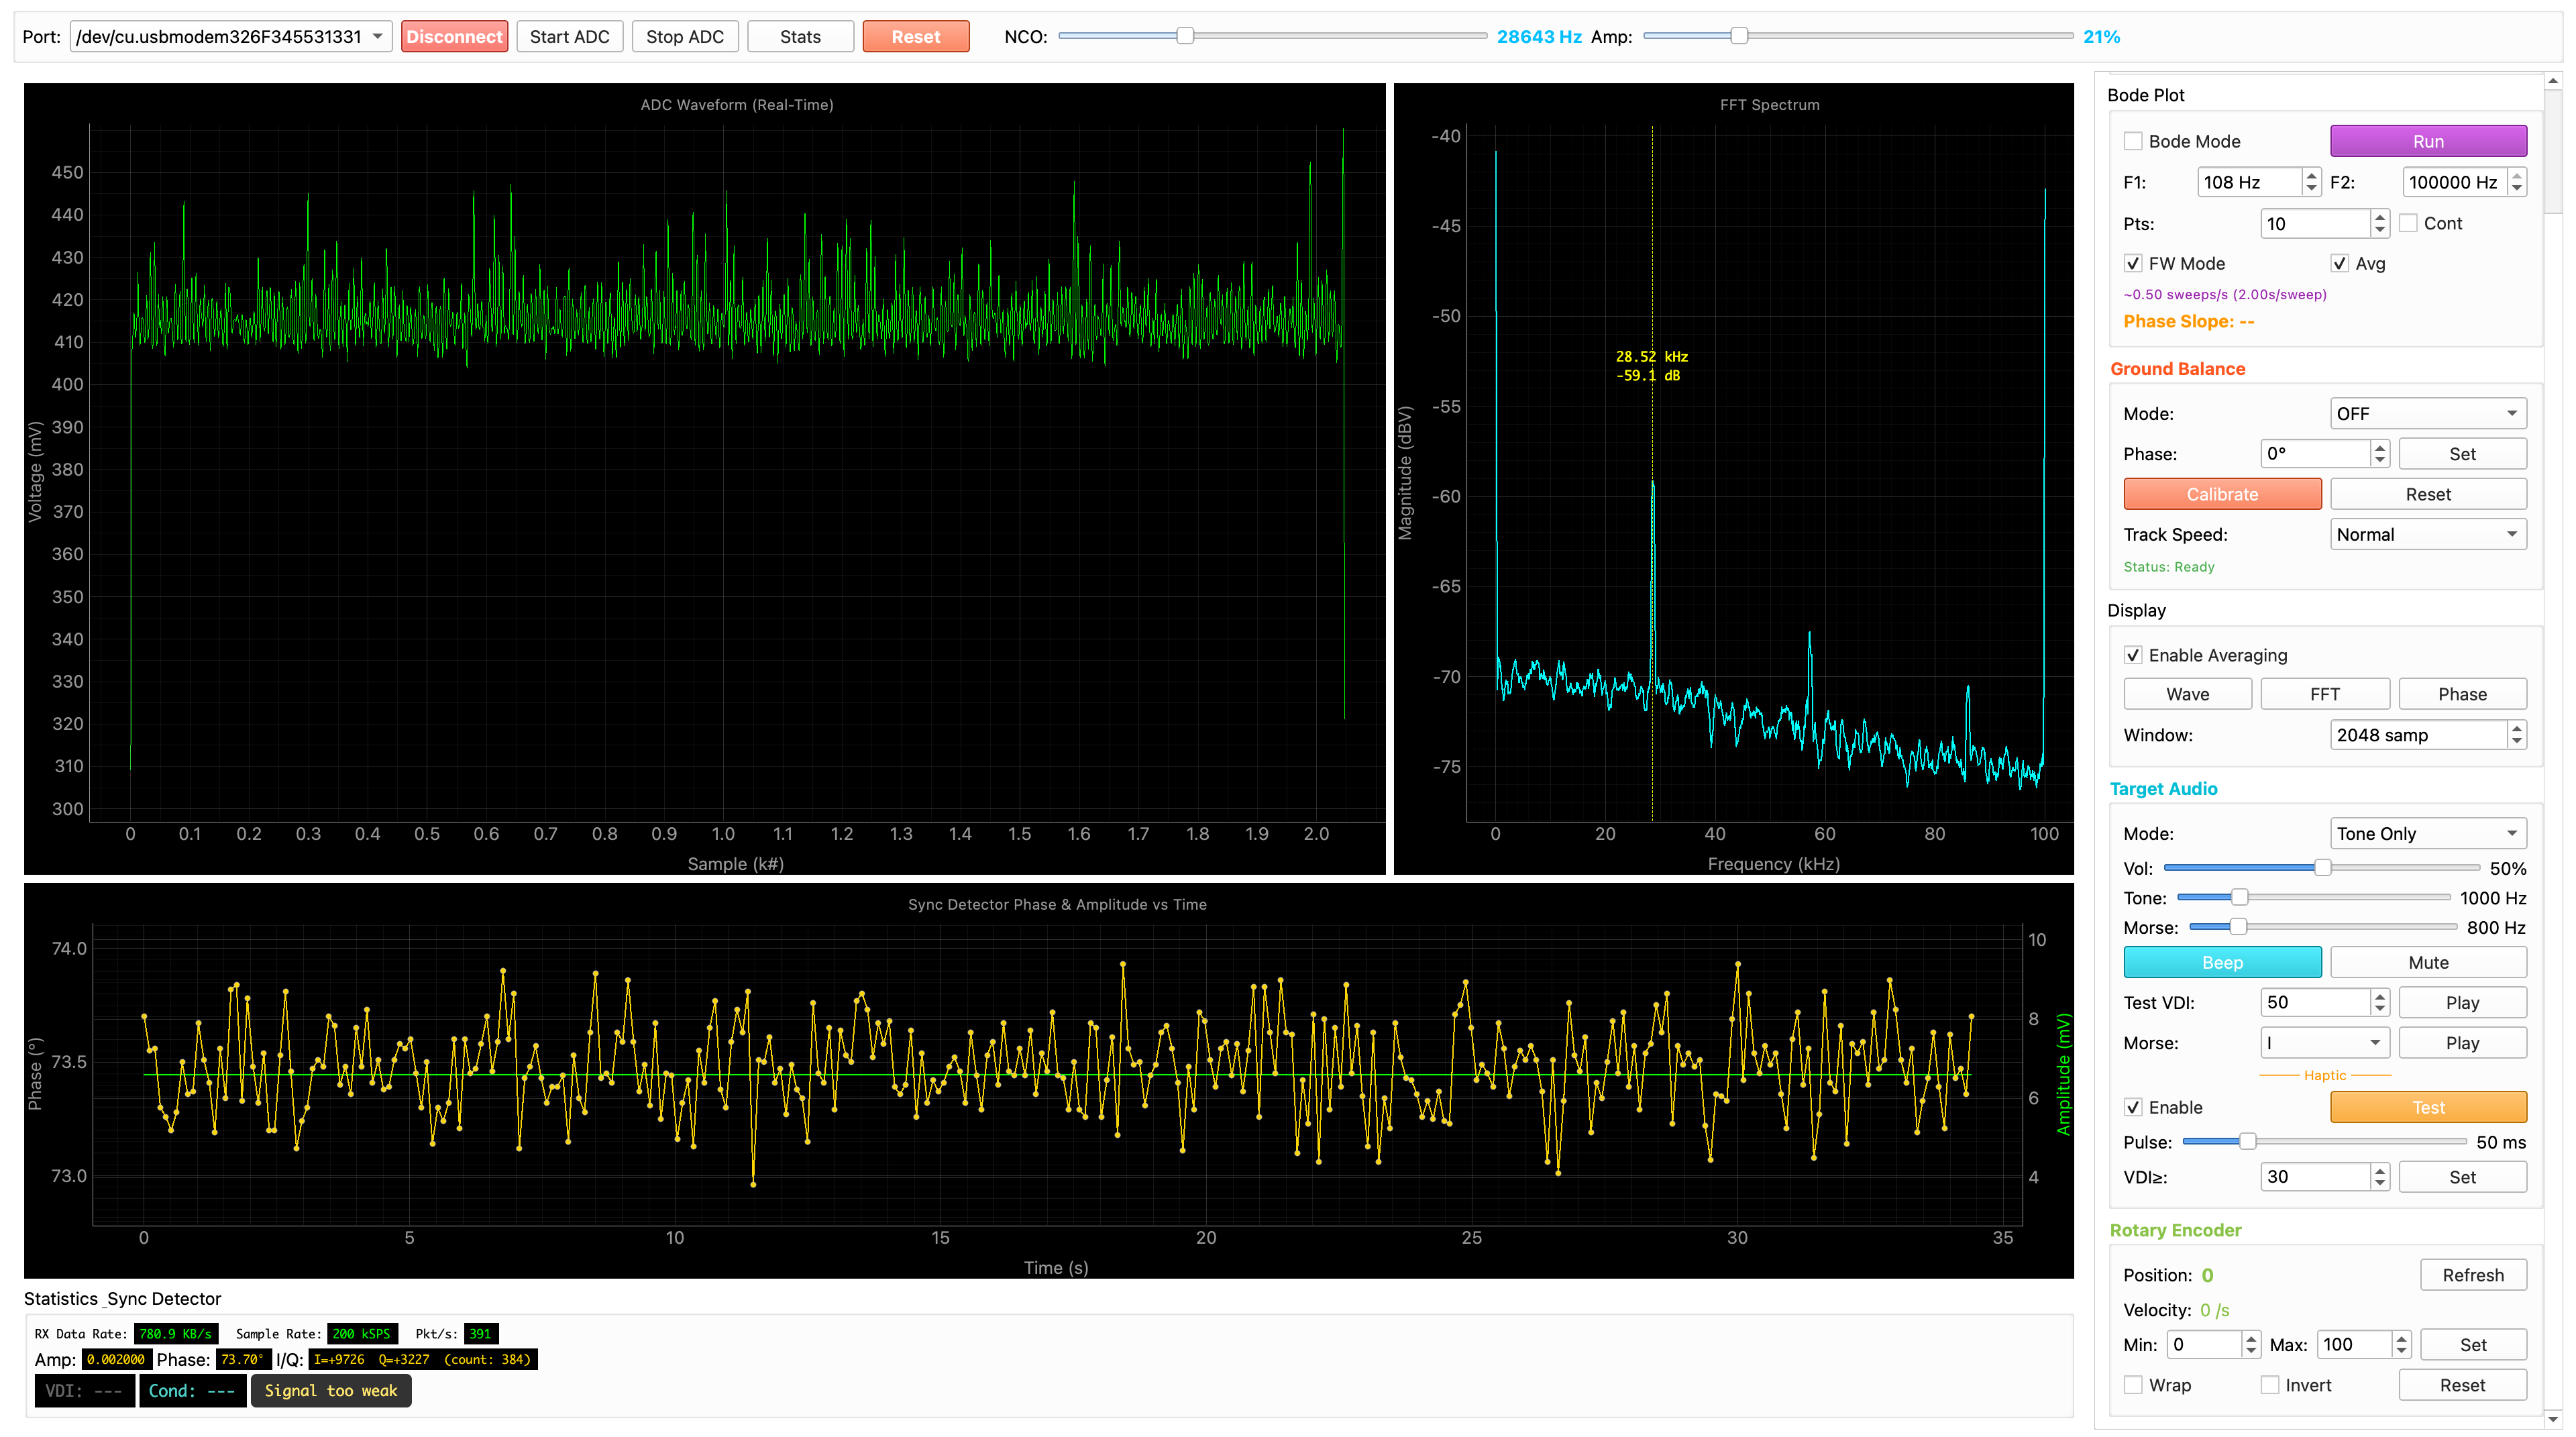
Task: Click the Disconnect button
Action: pyautogui.click(x=454, y=37)
